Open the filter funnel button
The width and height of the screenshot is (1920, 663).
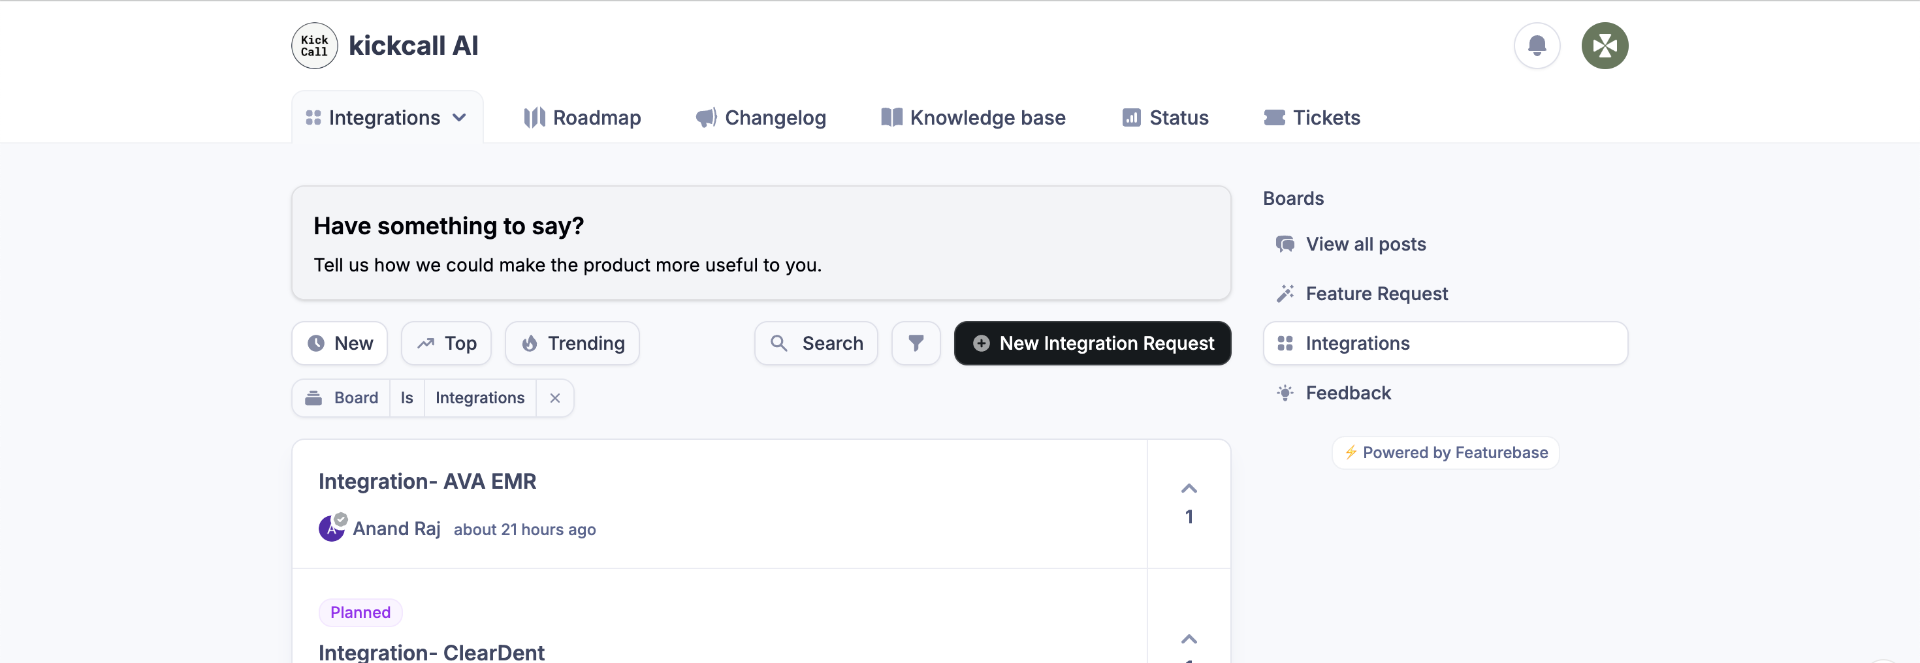pyautogui.click(x=916, y=343)
